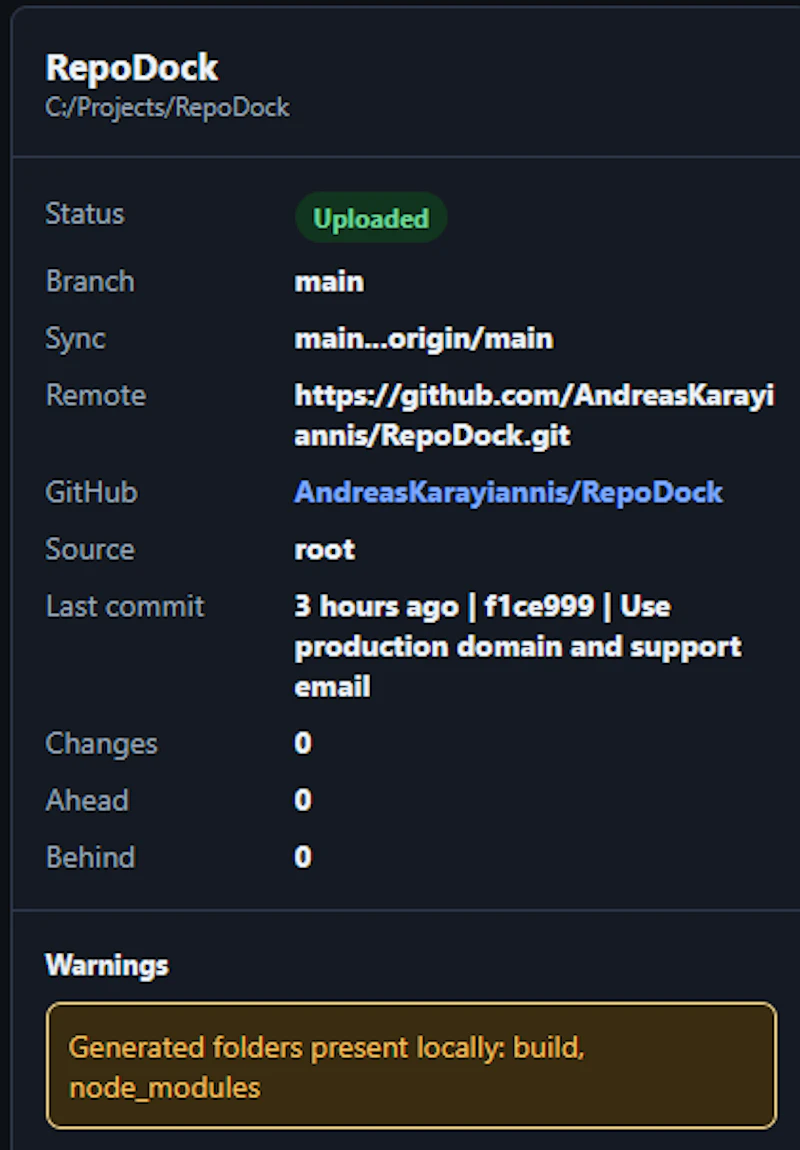Click the Last commit label
This screenshot has height=1150, width=800.
click(x=125, y=607)
